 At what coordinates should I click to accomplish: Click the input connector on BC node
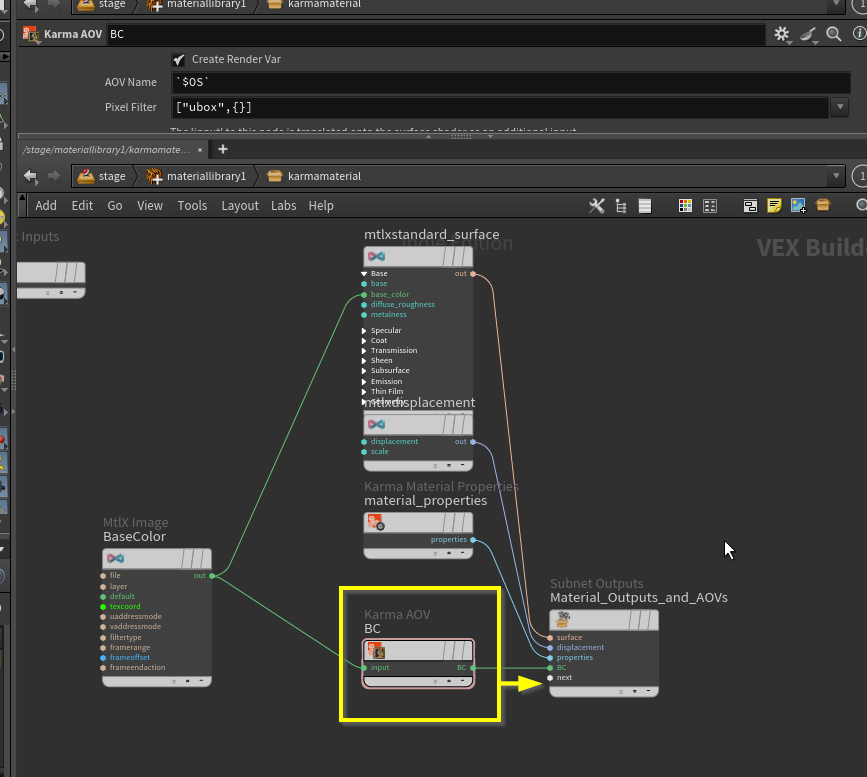364,668
